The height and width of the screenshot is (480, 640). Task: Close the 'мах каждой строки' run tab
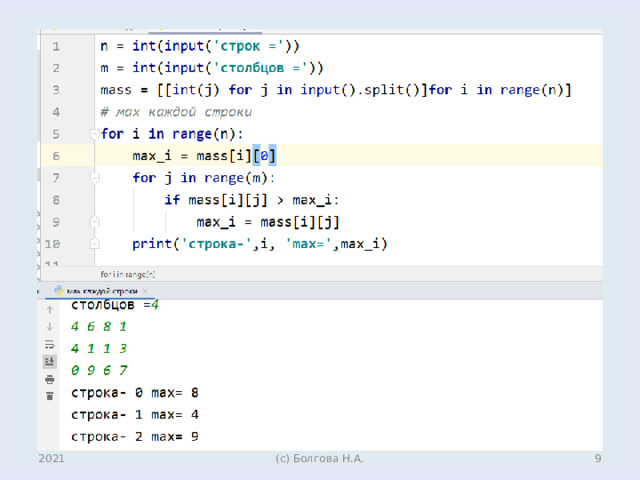pos(145,291)
